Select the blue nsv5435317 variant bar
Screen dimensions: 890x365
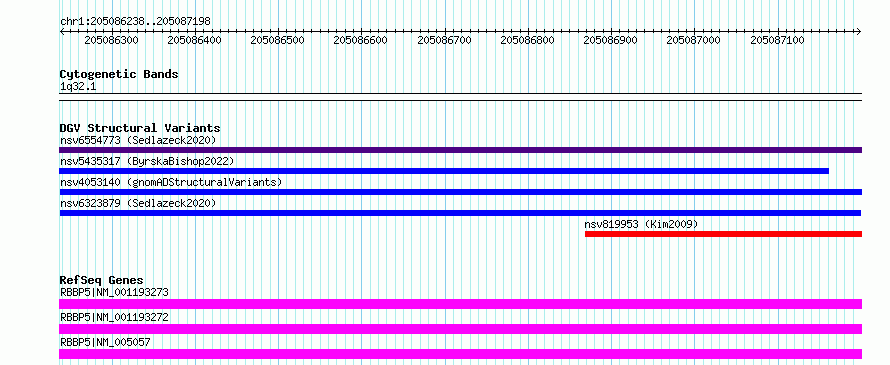444,171
